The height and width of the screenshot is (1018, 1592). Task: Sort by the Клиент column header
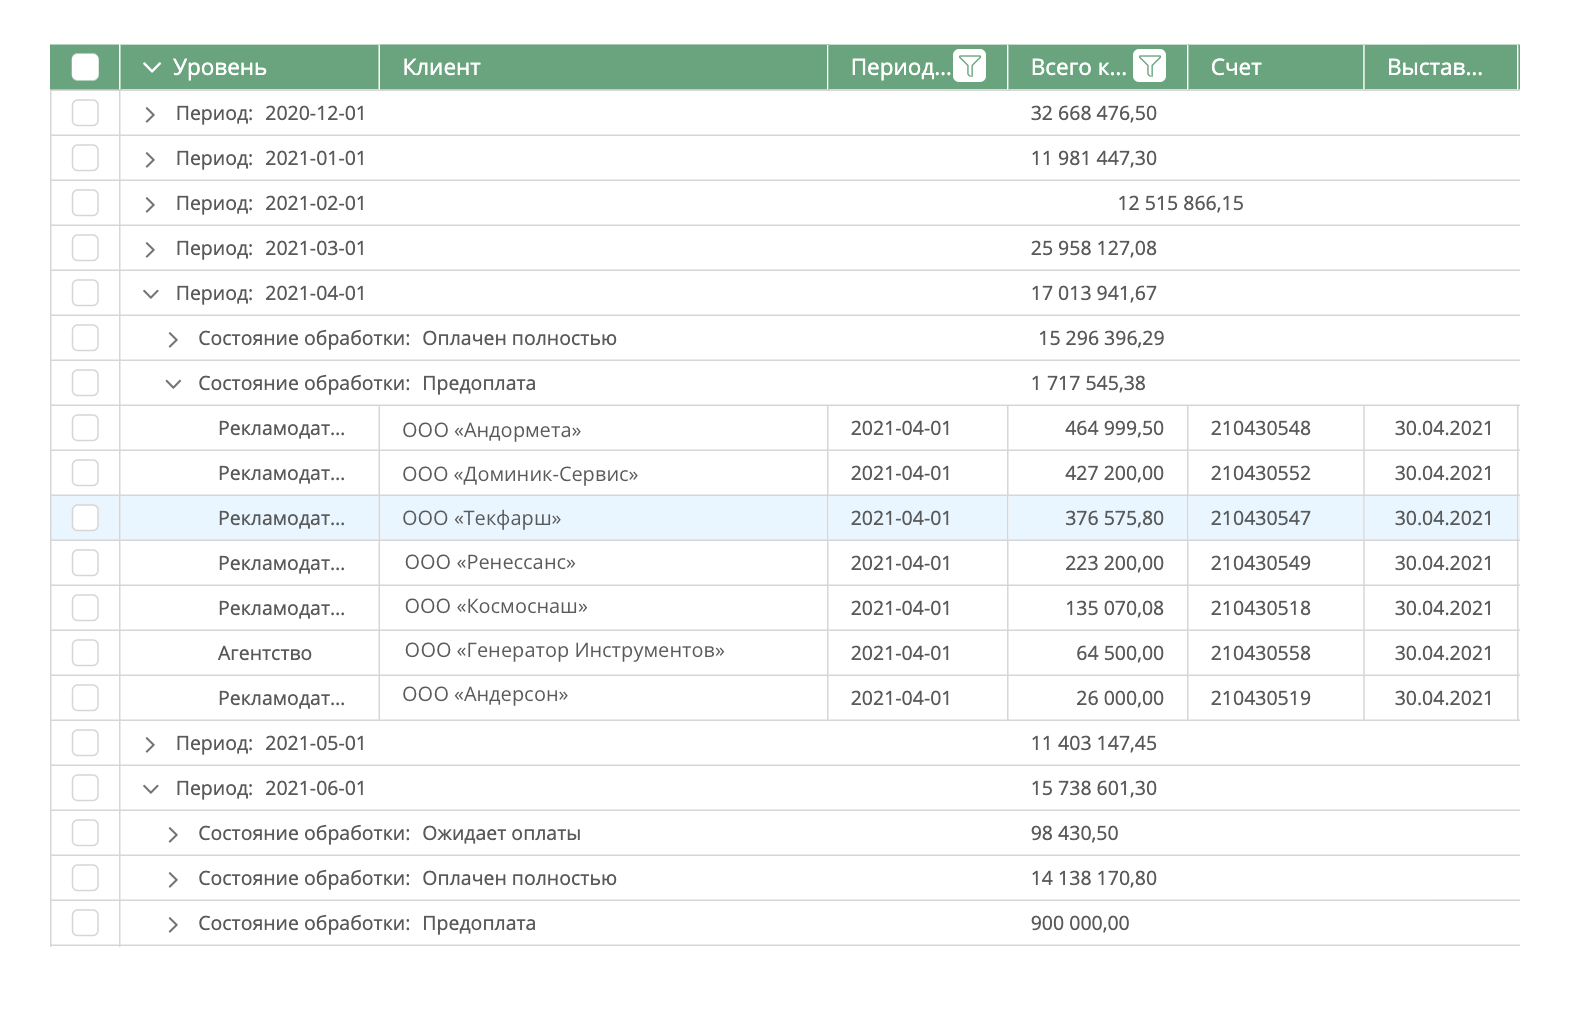tap(441, 68)
